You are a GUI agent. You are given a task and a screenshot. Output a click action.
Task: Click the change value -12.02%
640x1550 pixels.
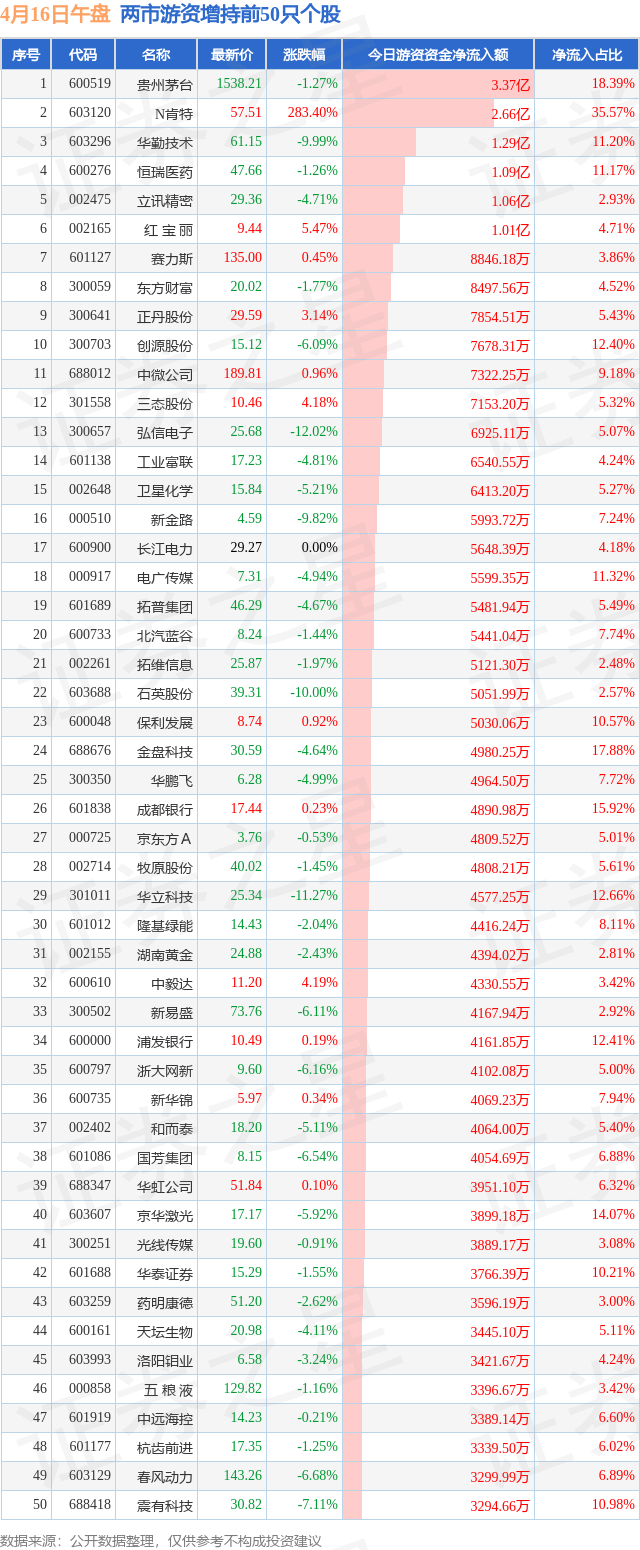coord(314,432)
